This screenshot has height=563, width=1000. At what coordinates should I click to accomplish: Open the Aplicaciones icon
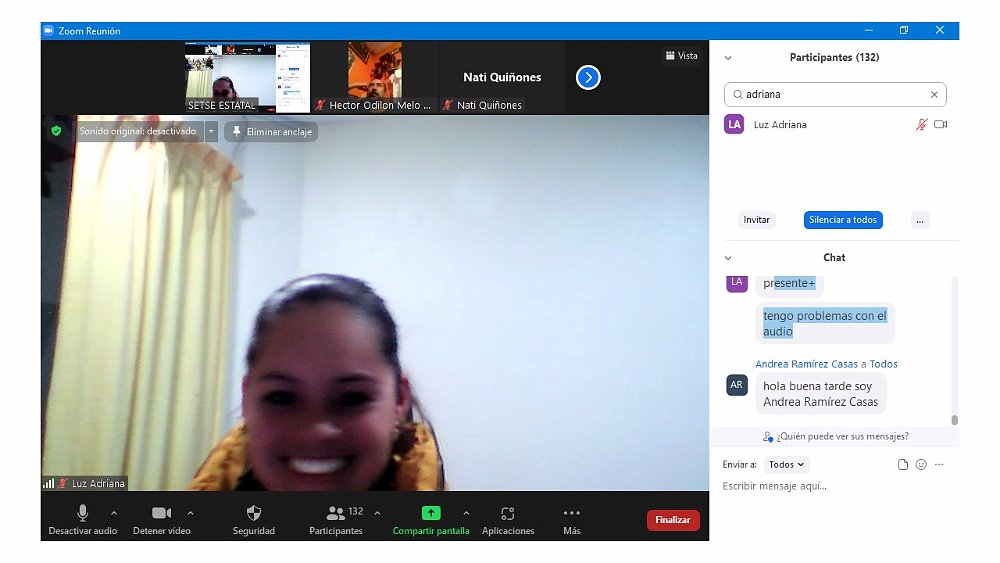point(508,513)
